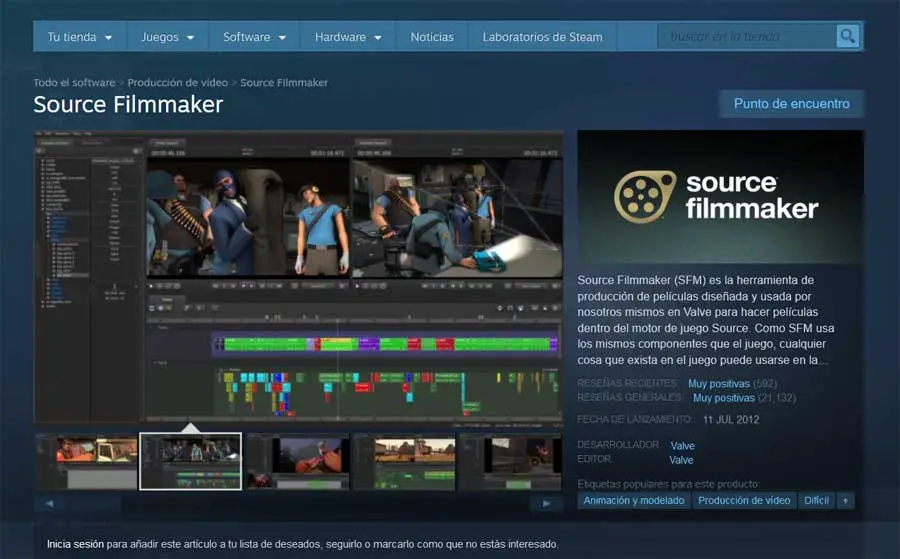
Task: Open the editor Valve link
Action: (x=681, y=460)
